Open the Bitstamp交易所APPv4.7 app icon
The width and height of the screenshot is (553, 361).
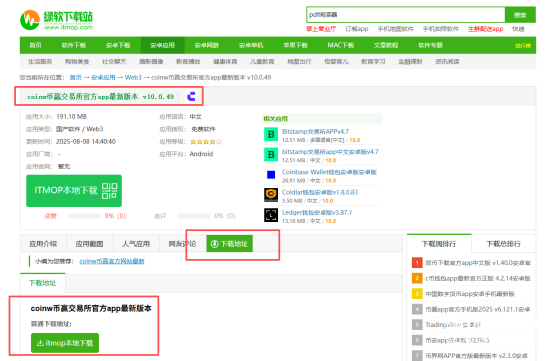271,134
